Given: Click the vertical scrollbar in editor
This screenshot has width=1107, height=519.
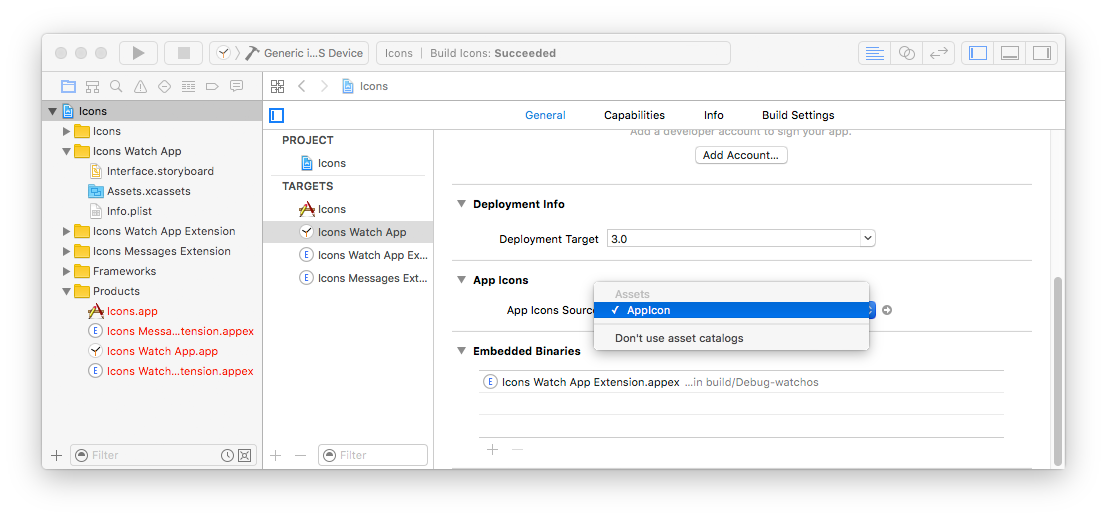Looking at the screenshot, I should tap(1058, 370).
